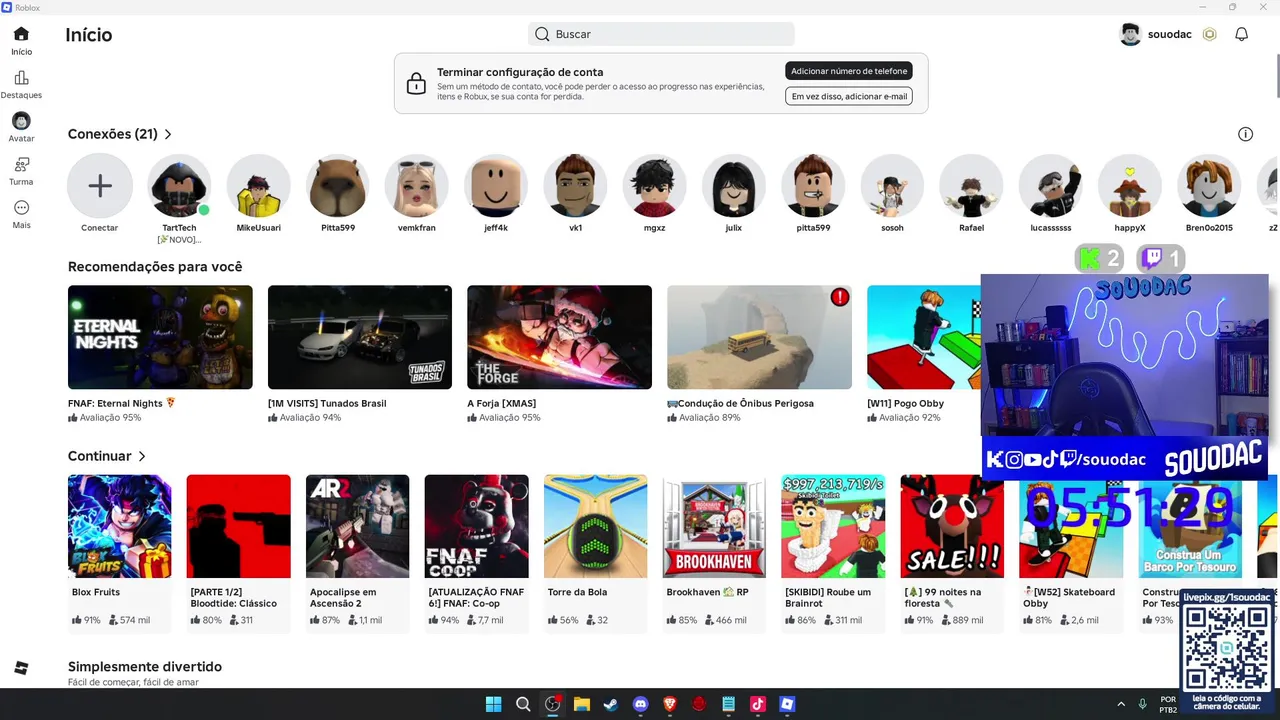
Task: Open the Roblox taskbar icon
Action: [x=787, y=704]
